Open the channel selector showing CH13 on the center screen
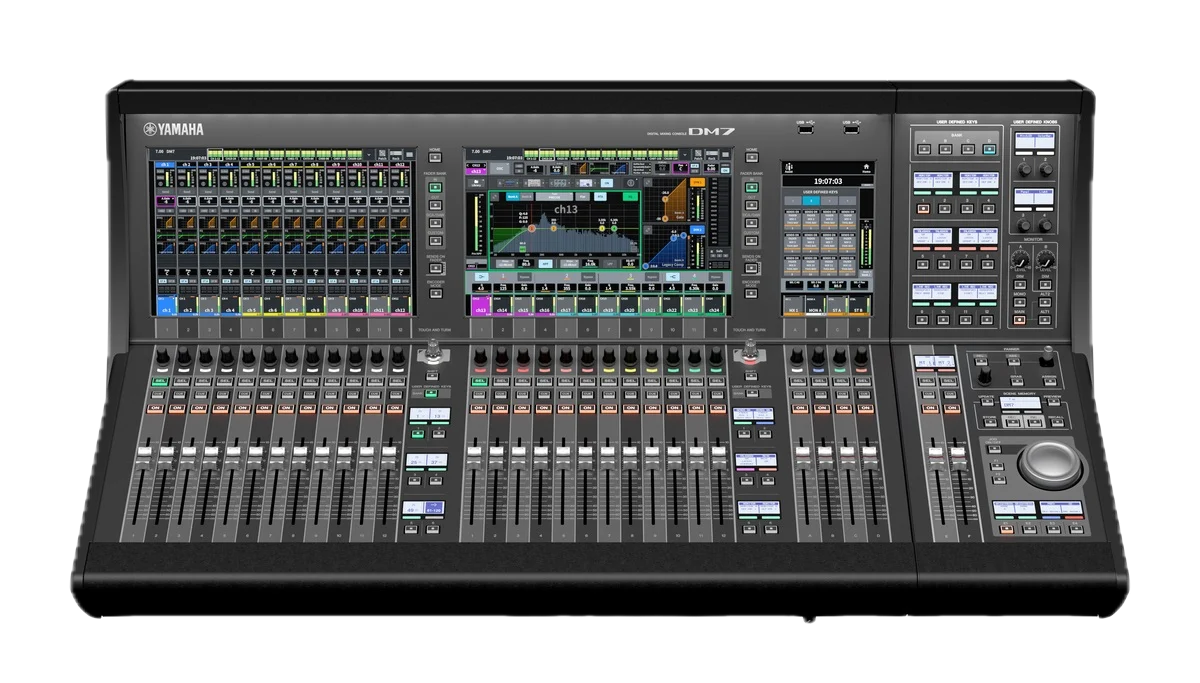Image resolution: width=1200 pixels, height=683 pixels. pyautogui.click(x=476, y=166)
